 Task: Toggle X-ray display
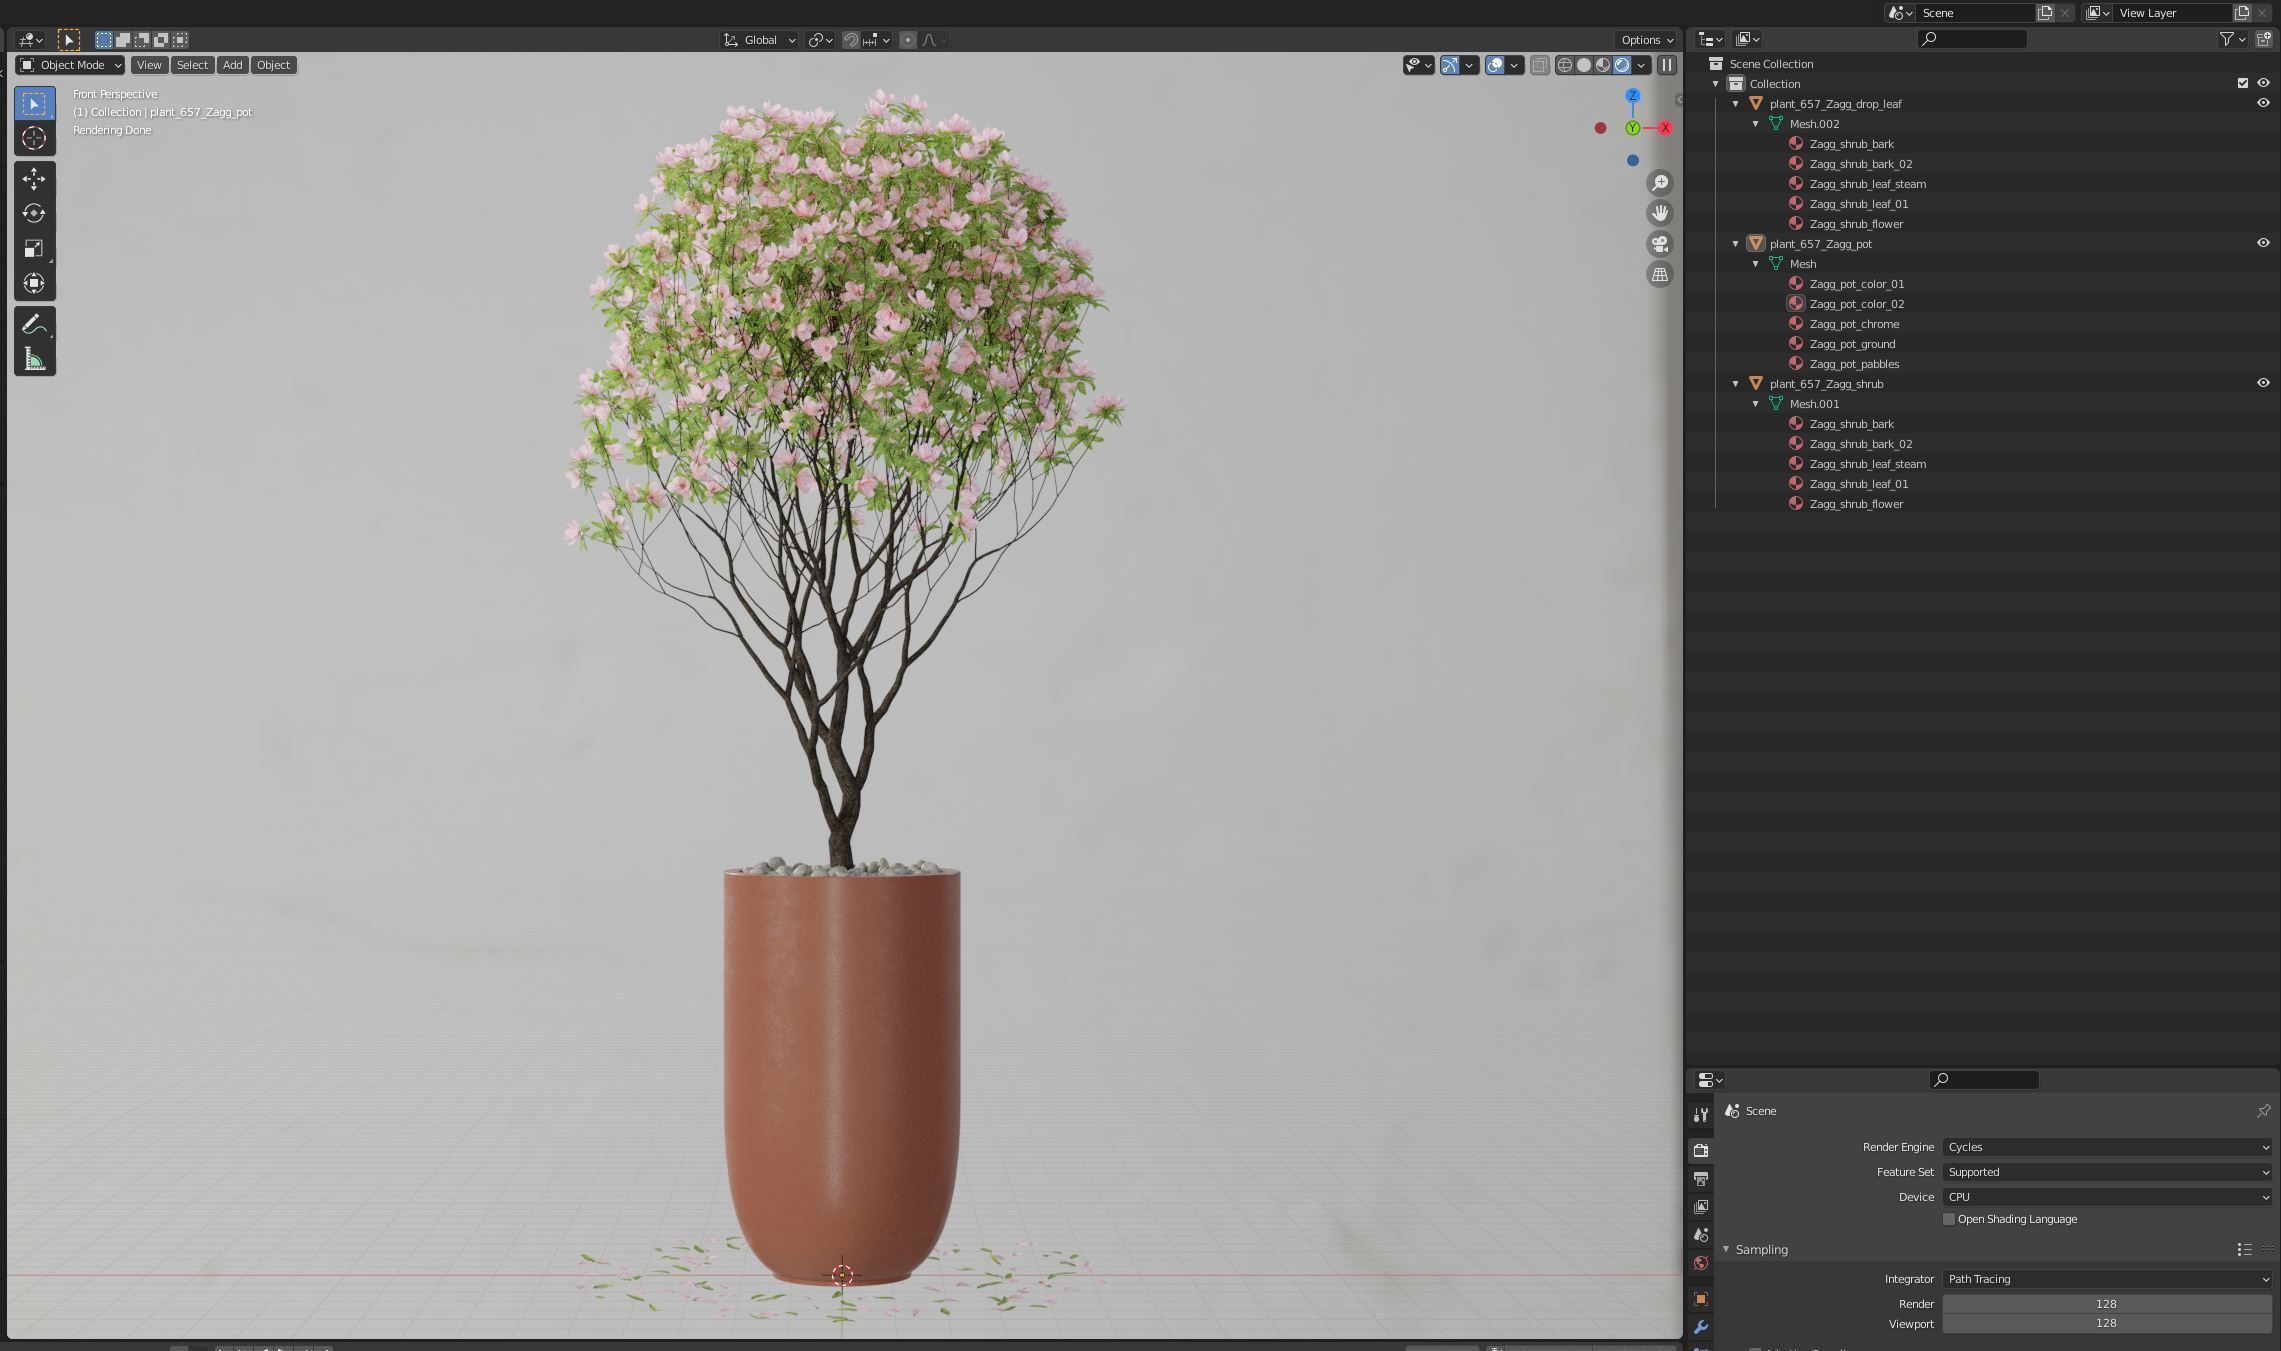pos(1540,65)
